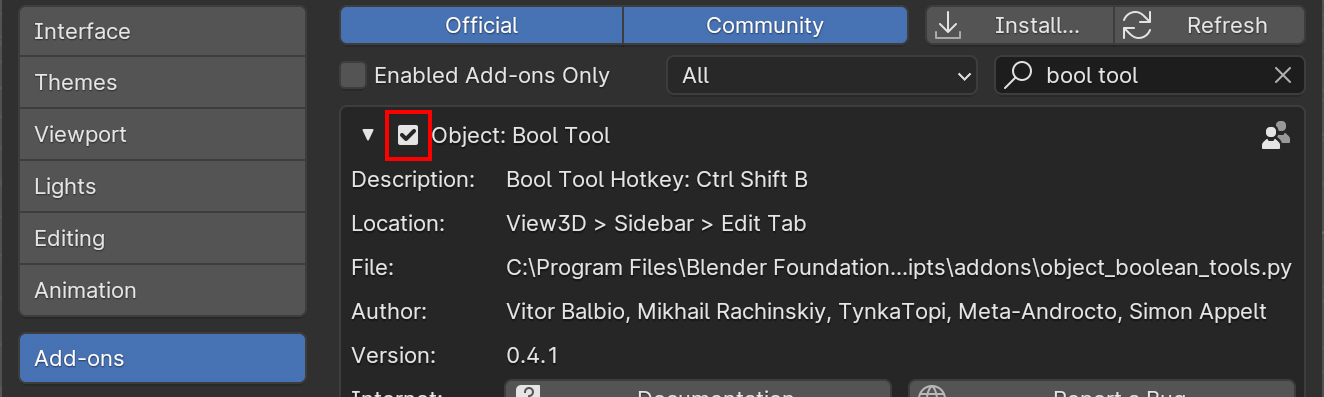Enable the Enabled Add-ons Only checkbox
1324x397 pixels.
pos(353,75)
